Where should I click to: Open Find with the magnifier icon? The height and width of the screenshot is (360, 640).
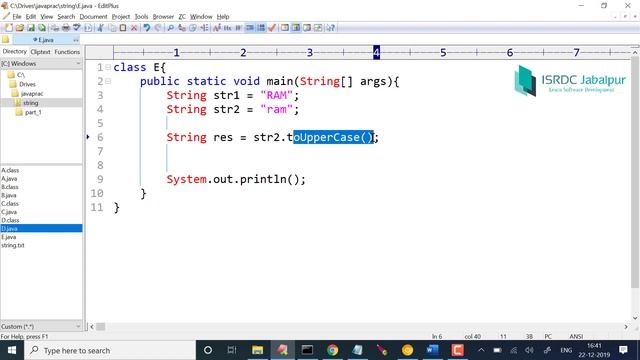[x=171, y=28]
